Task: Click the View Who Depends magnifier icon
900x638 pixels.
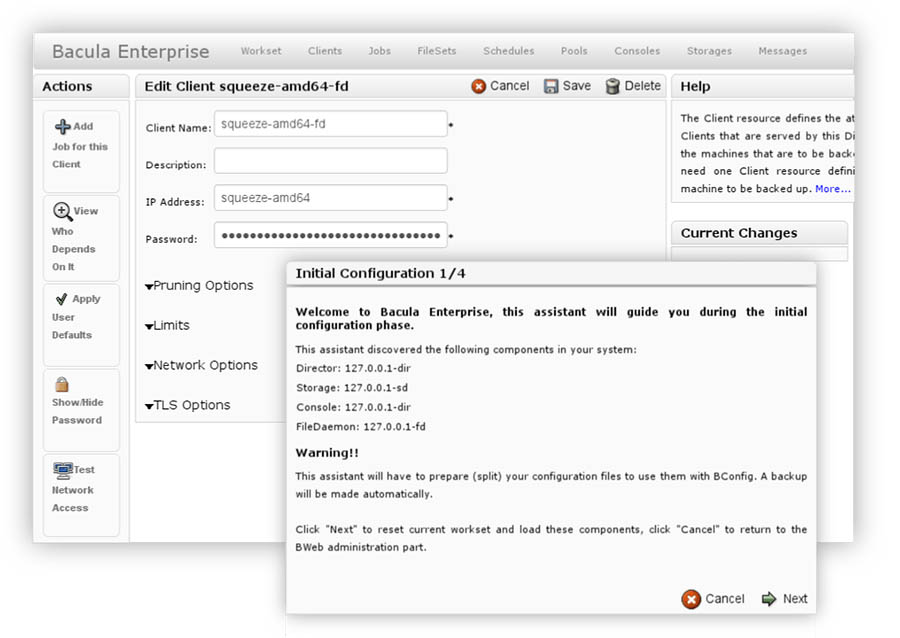Action: tap(62, 211)
